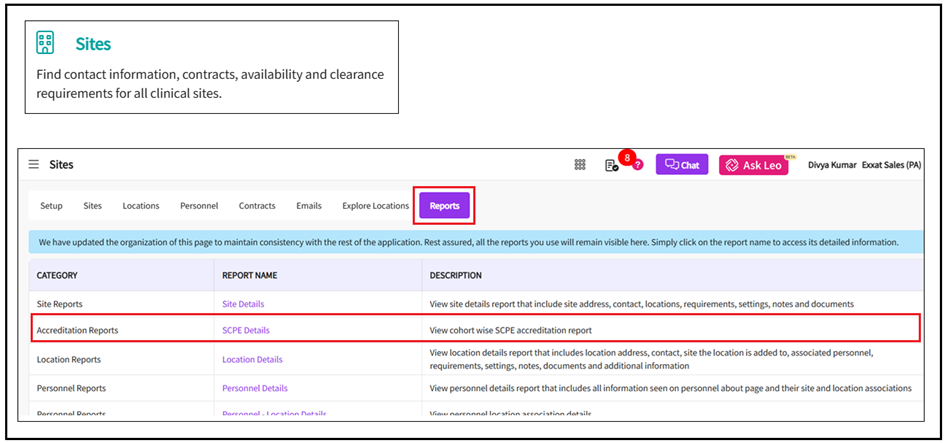
Task: Launch the Ask Leo assistant
Action: click(x=753, y=165)
